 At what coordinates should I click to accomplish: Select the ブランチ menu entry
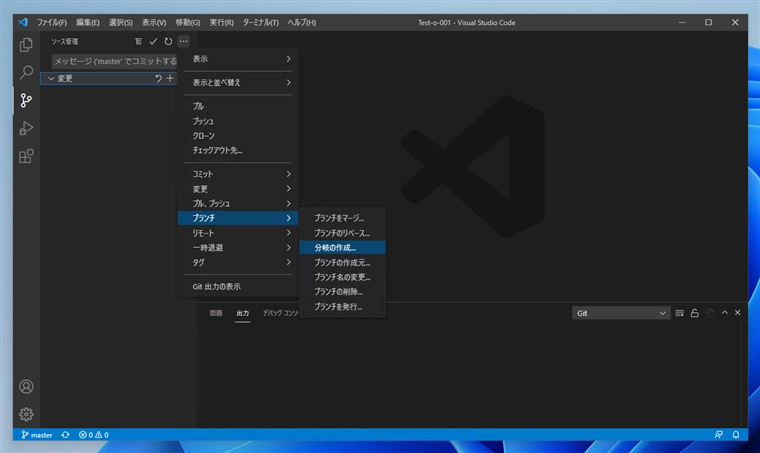point(238,218)
